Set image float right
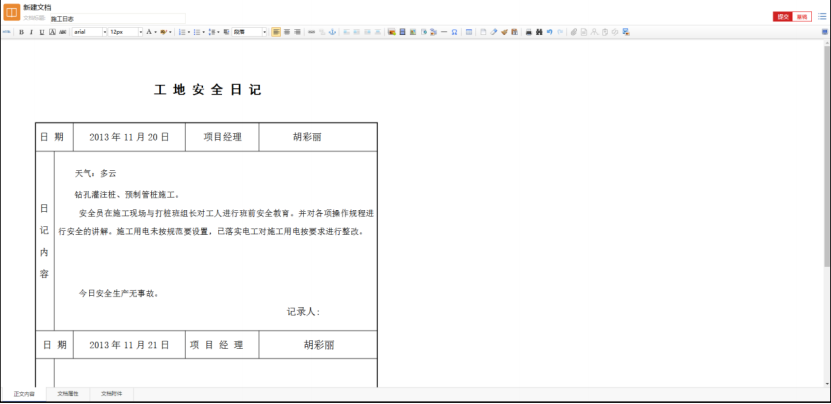 click(367, 32)
